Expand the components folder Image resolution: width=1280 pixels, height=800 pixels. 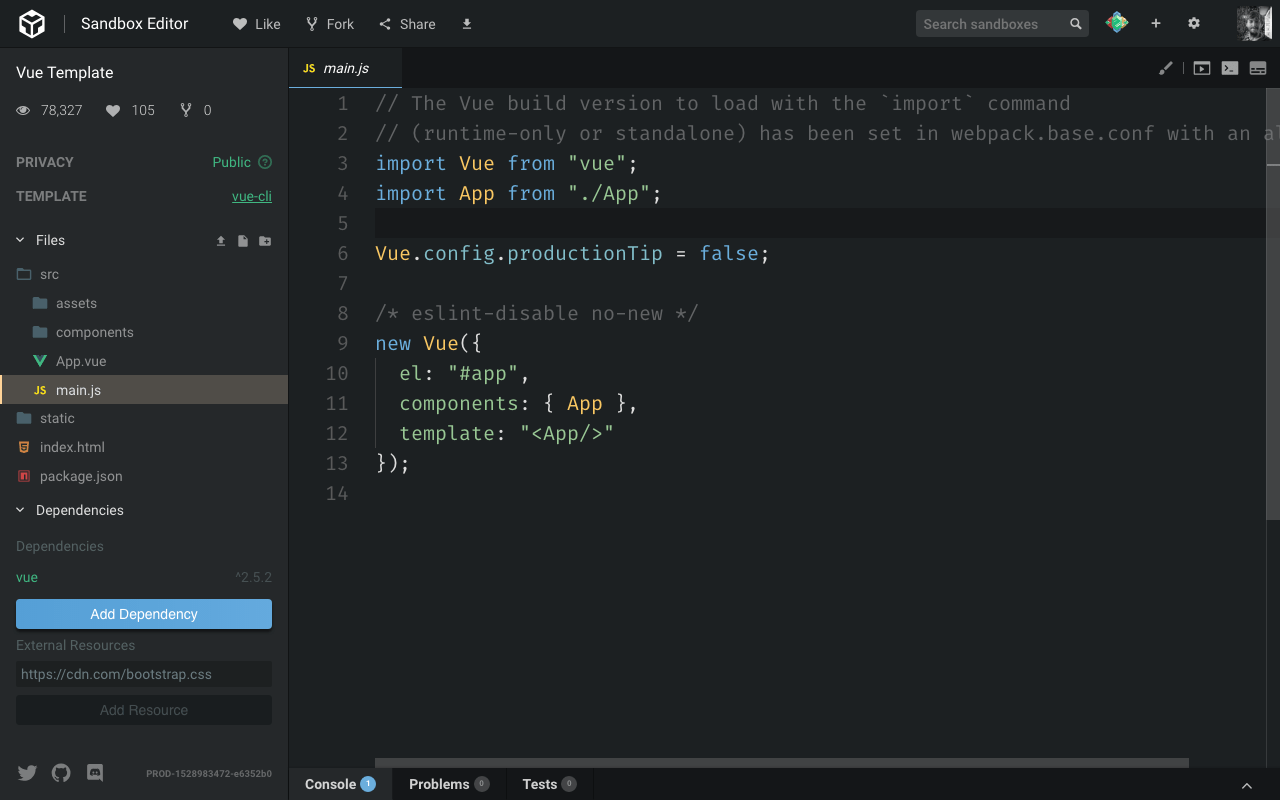point(95,331)
